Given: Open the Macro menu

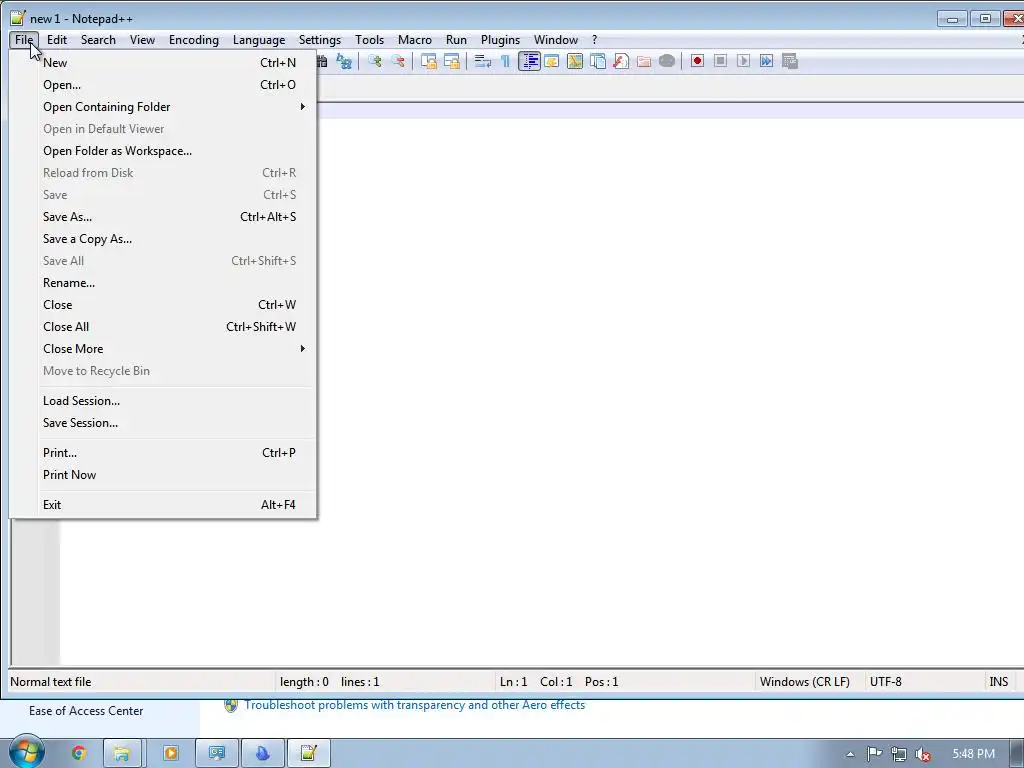Looking at the screenshot, I should pos(415,40).
